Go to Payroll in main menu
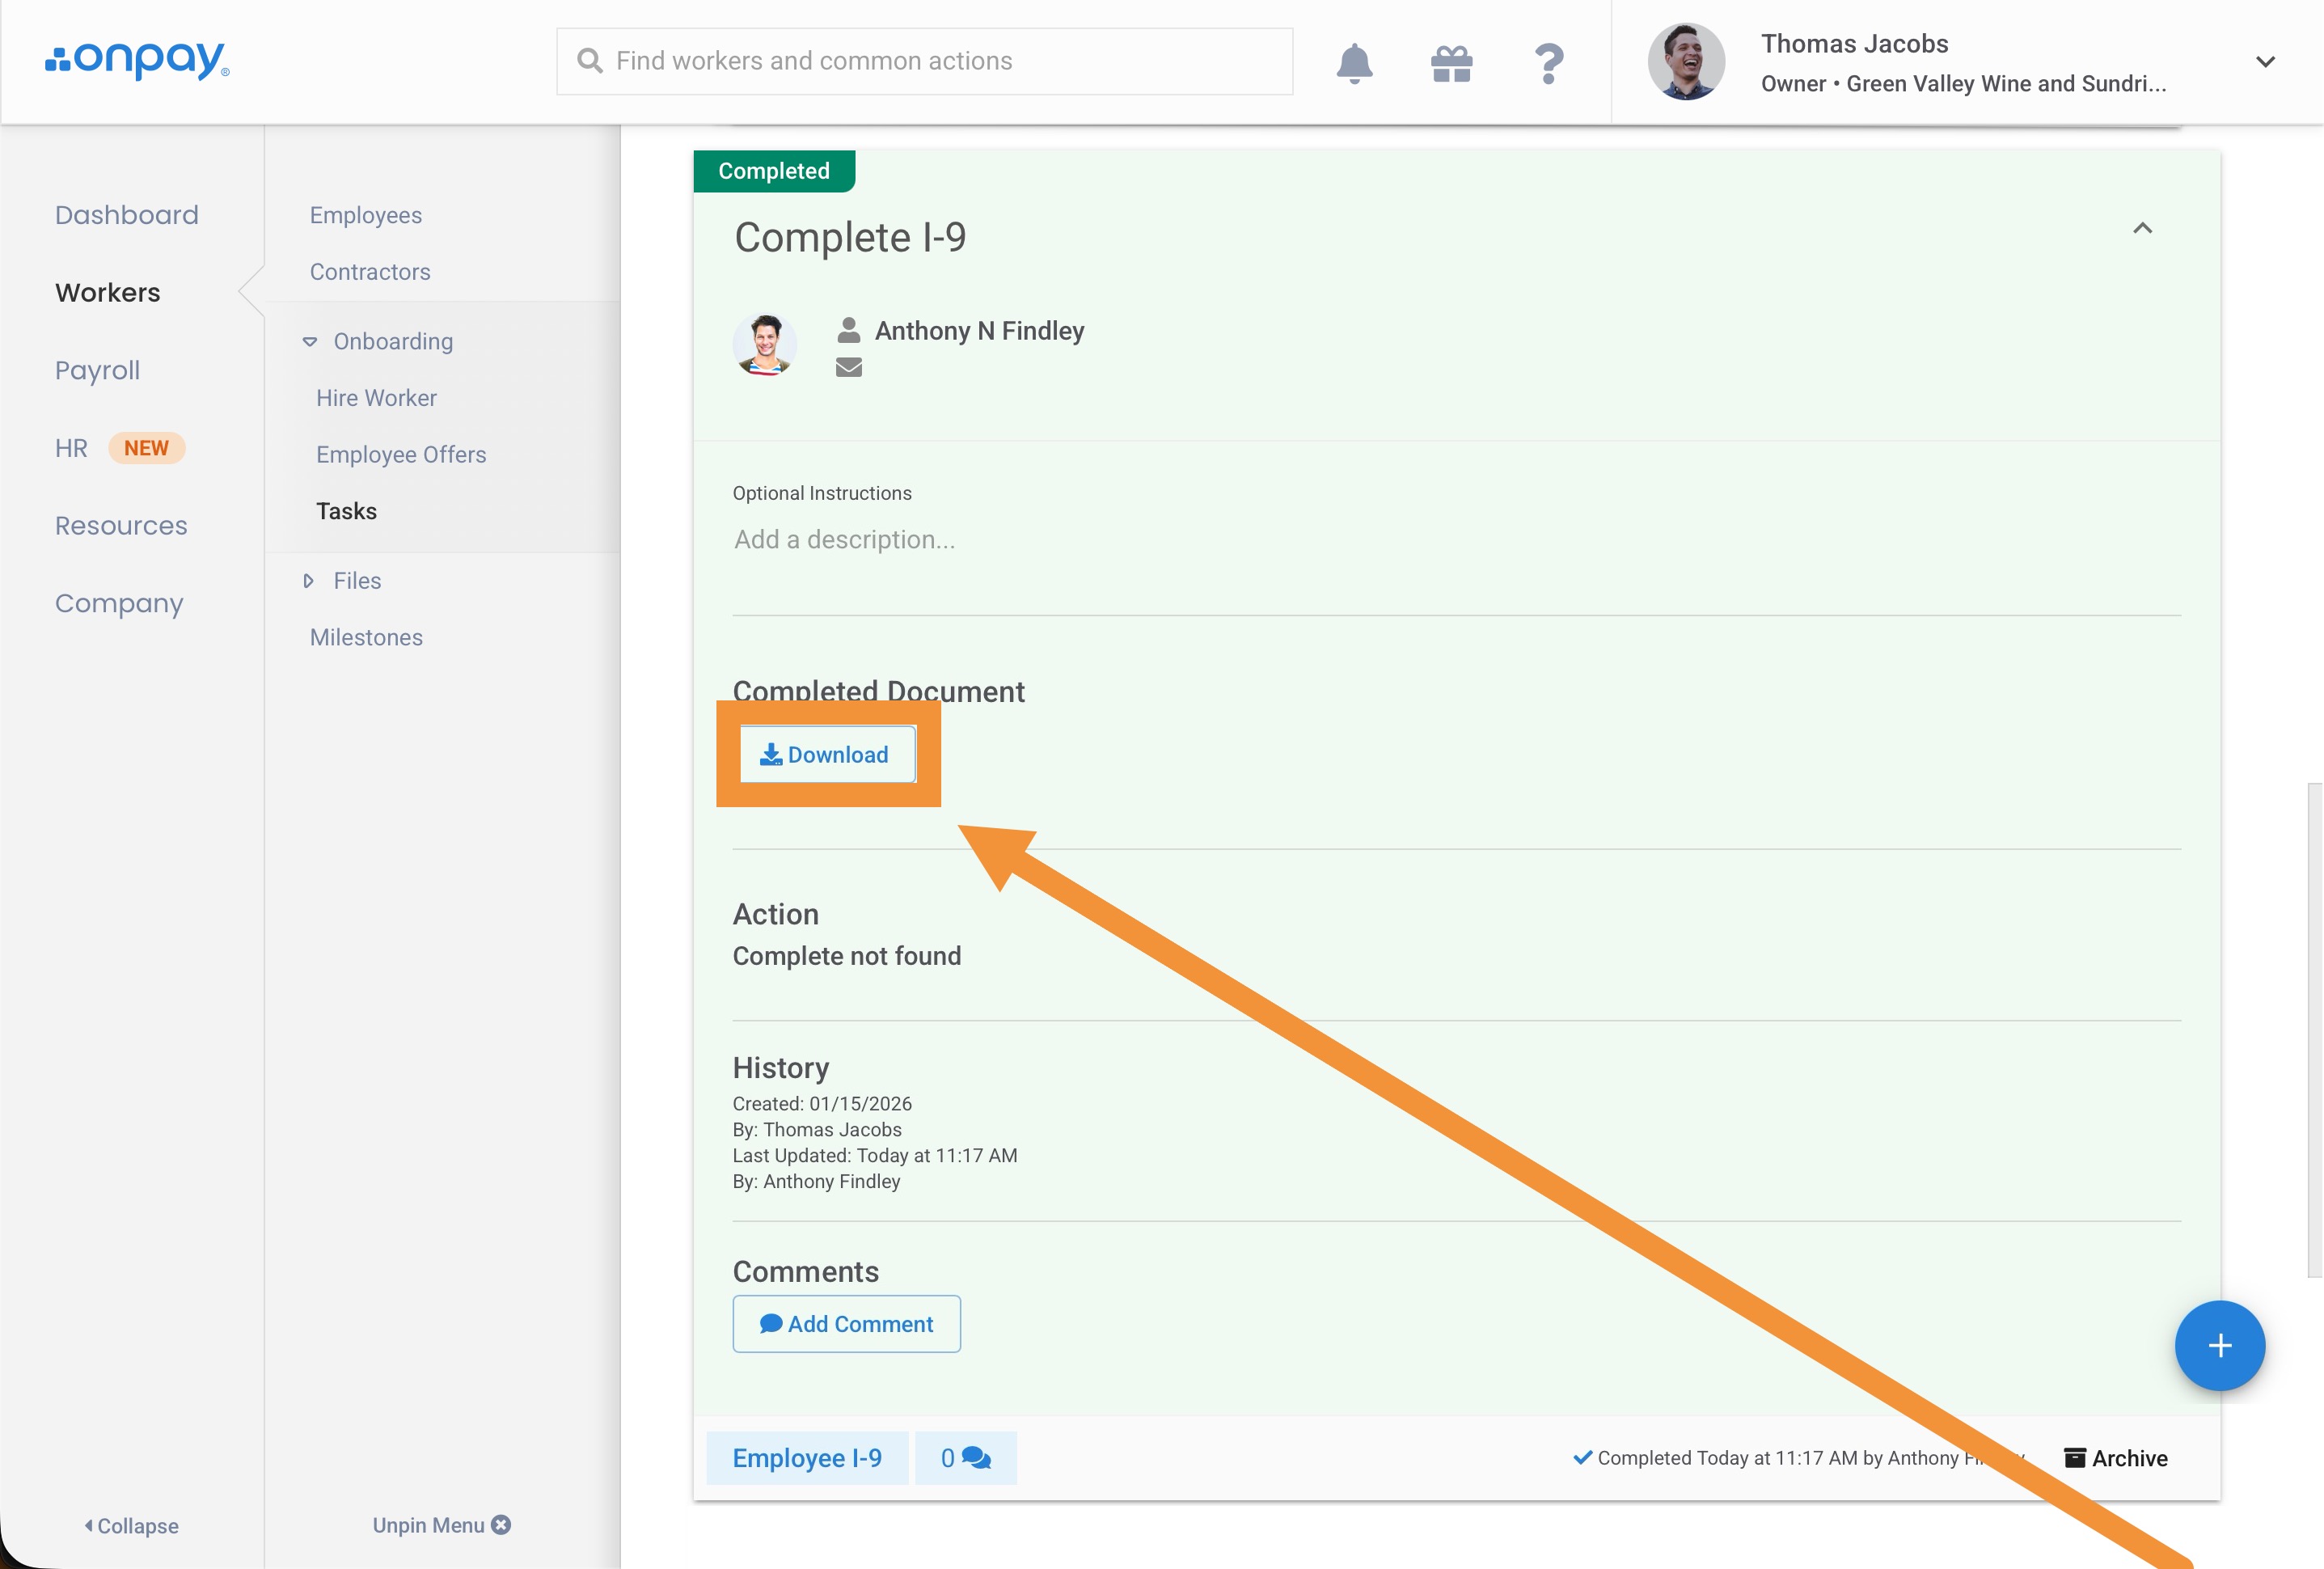The image size is (2324, 1569). pos(97,370)
